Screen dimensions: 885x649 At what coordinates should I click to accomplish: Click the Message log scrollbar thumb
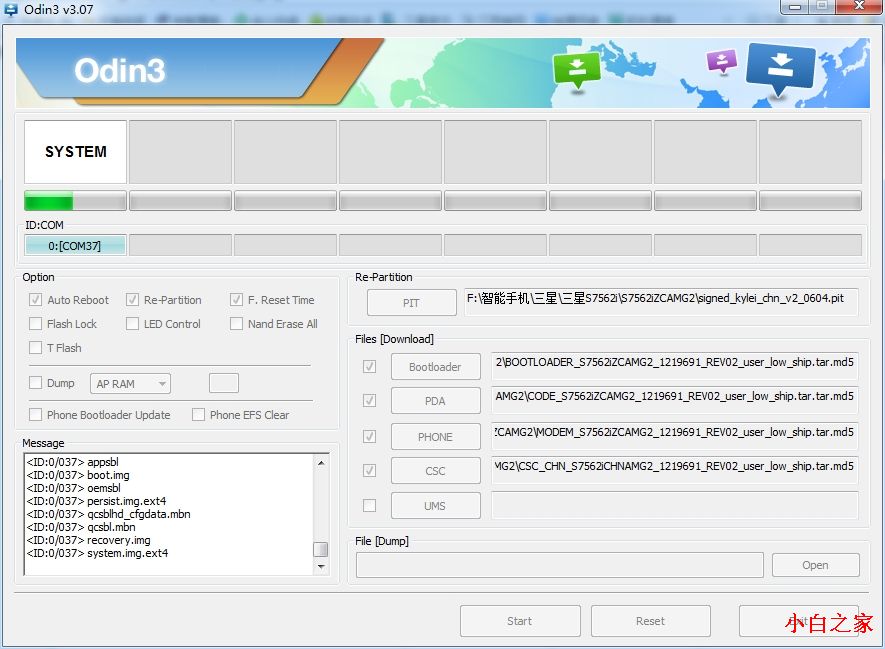[321, 549]
